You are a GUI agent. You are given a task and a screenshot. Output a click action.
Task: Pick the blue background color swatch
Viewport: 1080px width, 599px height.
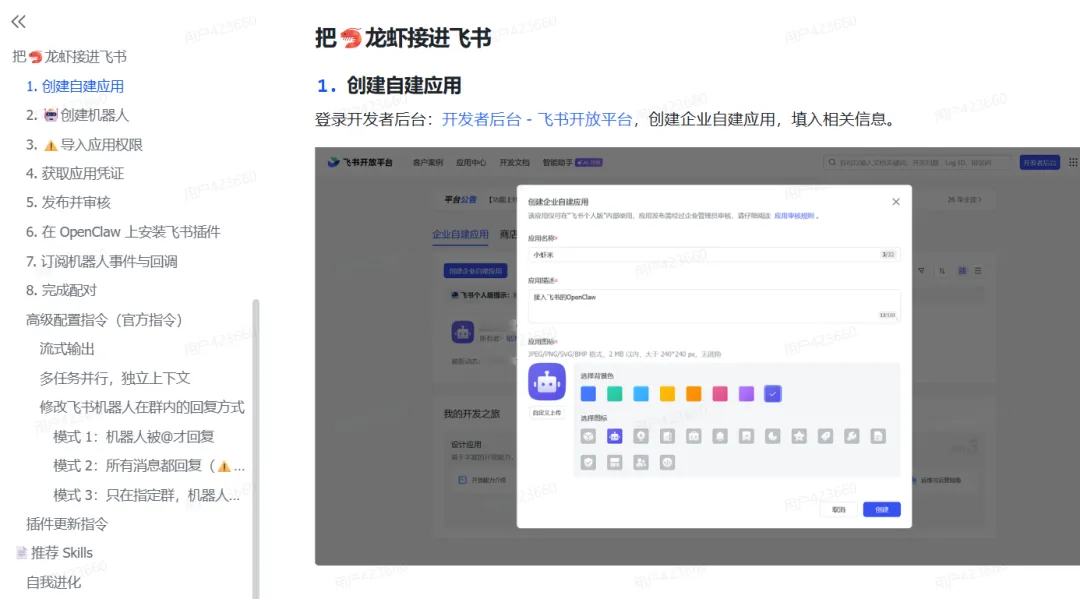(588, 394)
